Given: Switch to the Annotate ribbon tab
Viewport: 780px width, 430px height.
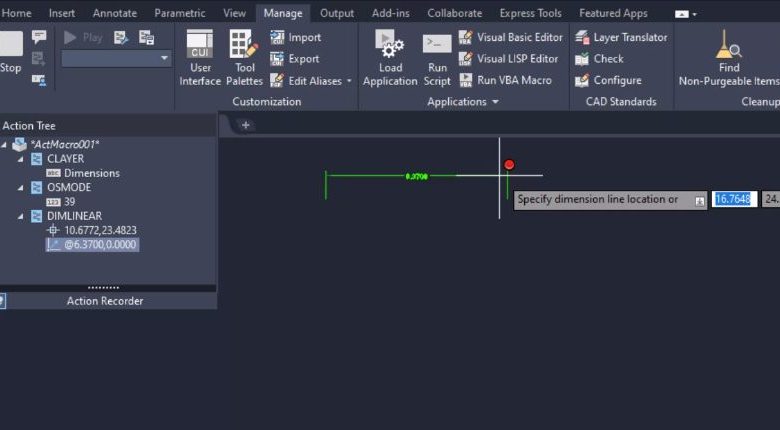Looking at the screenshot, I should tap(115, 13).
